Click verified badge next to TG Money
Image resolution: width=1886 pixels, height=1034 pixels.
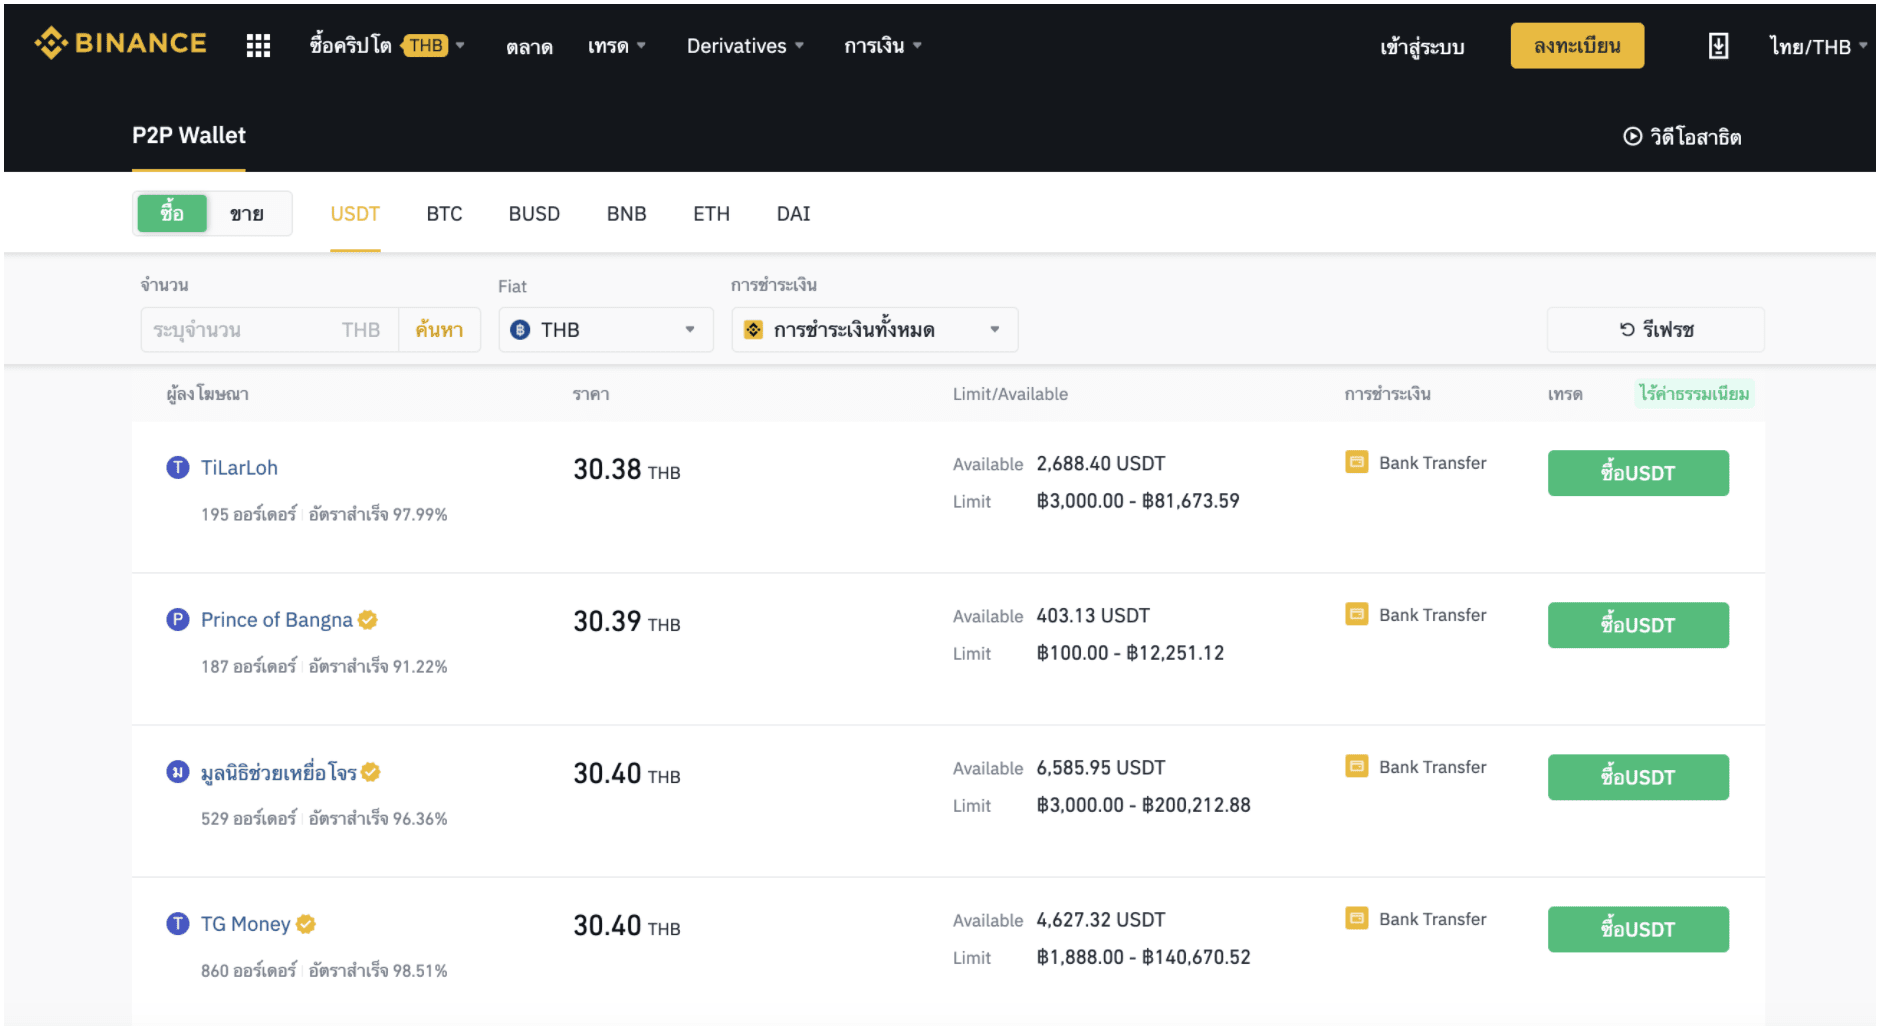[306, 924]
